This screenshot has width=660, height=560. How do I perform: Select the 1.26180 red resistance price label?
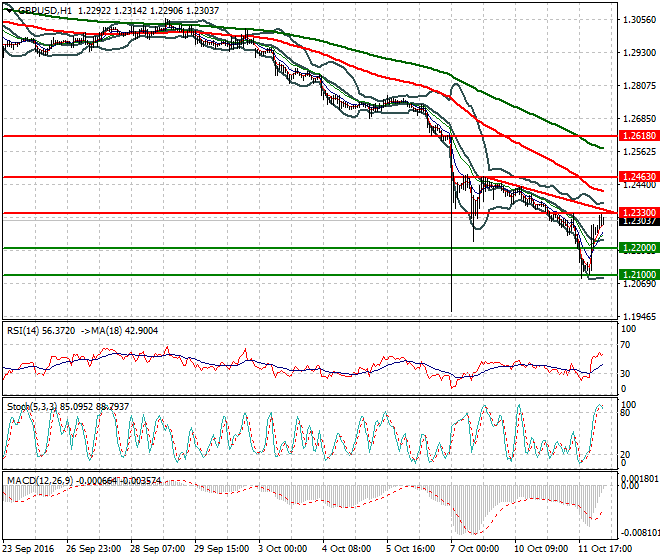tap(639, 136)
